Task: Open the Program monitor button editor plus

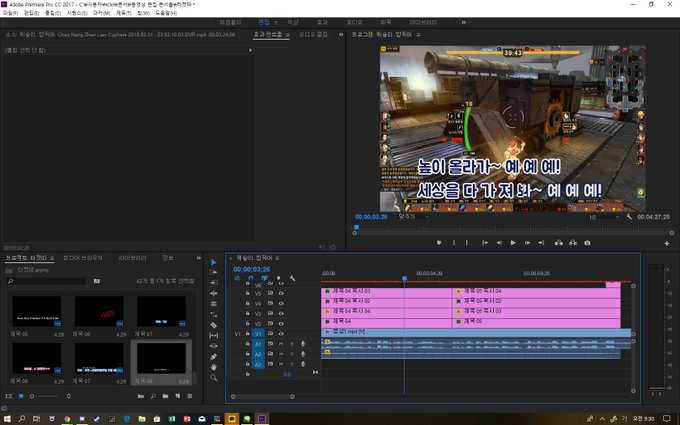Action: point(667,244)
